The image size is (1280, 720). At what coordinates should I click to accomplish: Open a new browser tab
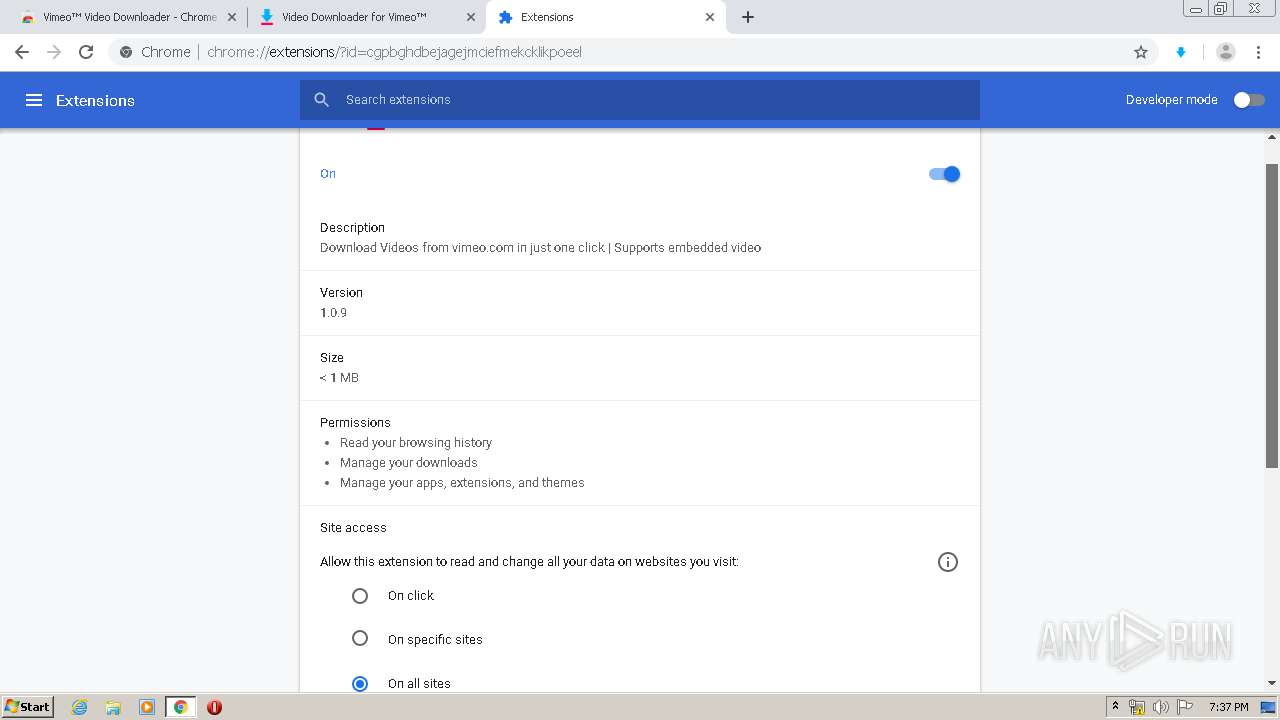[748, 17]
